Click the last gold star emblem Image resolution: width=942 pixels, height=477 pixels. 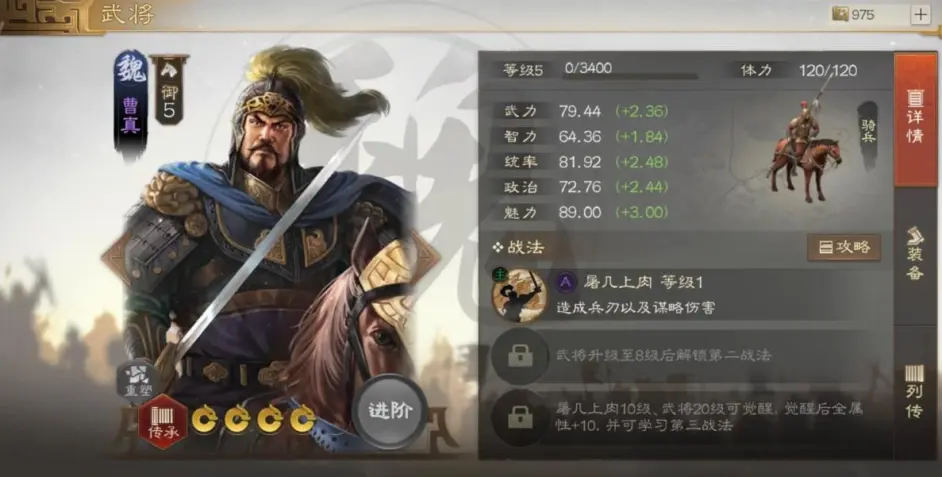[x=302, y=419]
